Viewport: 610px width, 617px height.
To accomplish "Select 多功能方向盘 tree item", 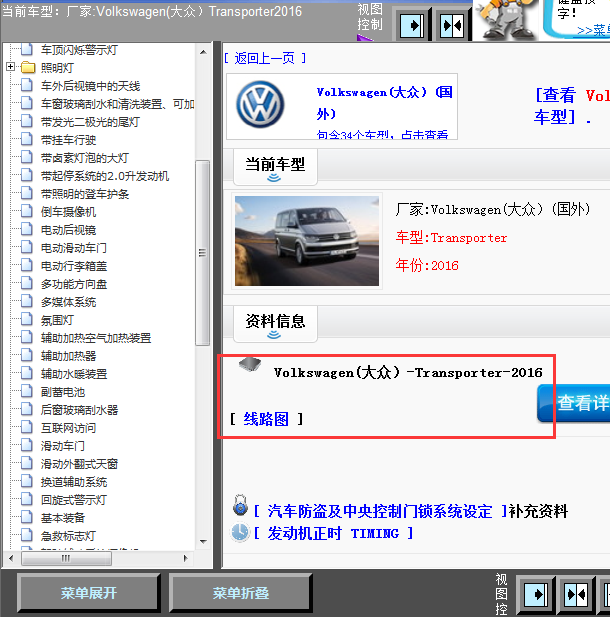I will [74, 284].
